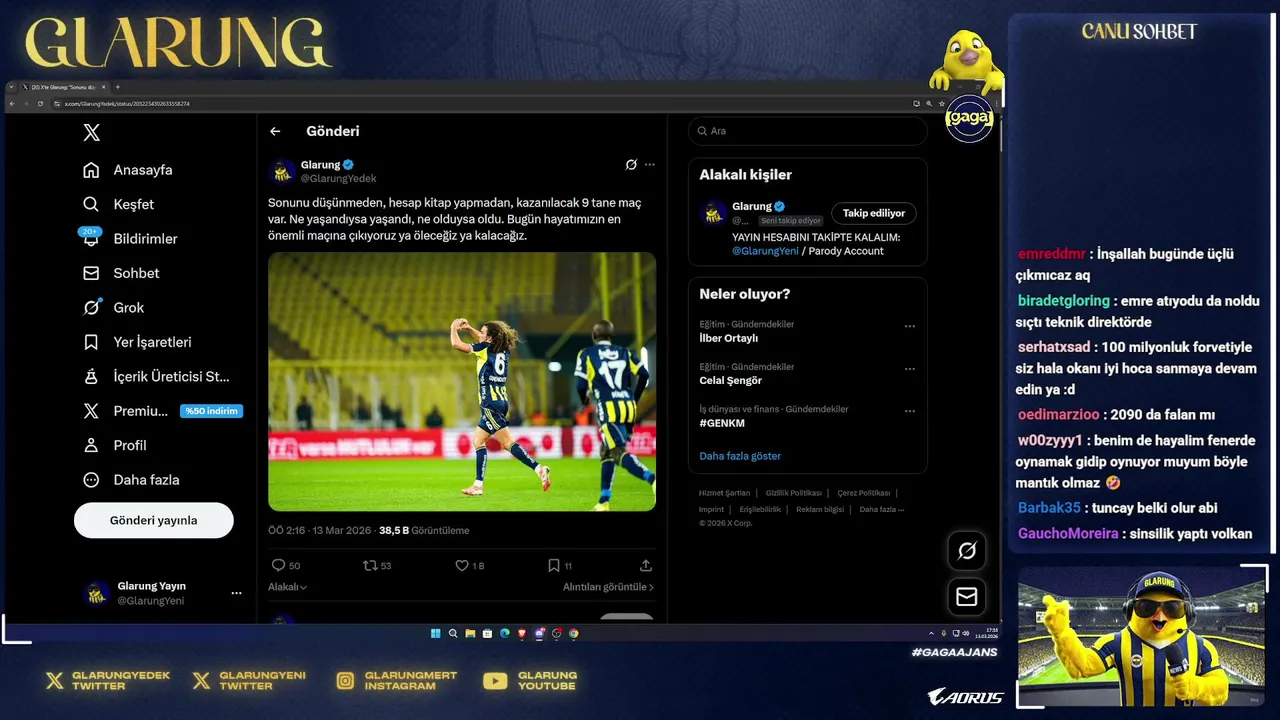Image resolution: width=1280 pixels, height=720 pixels.
Task: Open Keşfet explore page
Action: (x=118, y=204)
